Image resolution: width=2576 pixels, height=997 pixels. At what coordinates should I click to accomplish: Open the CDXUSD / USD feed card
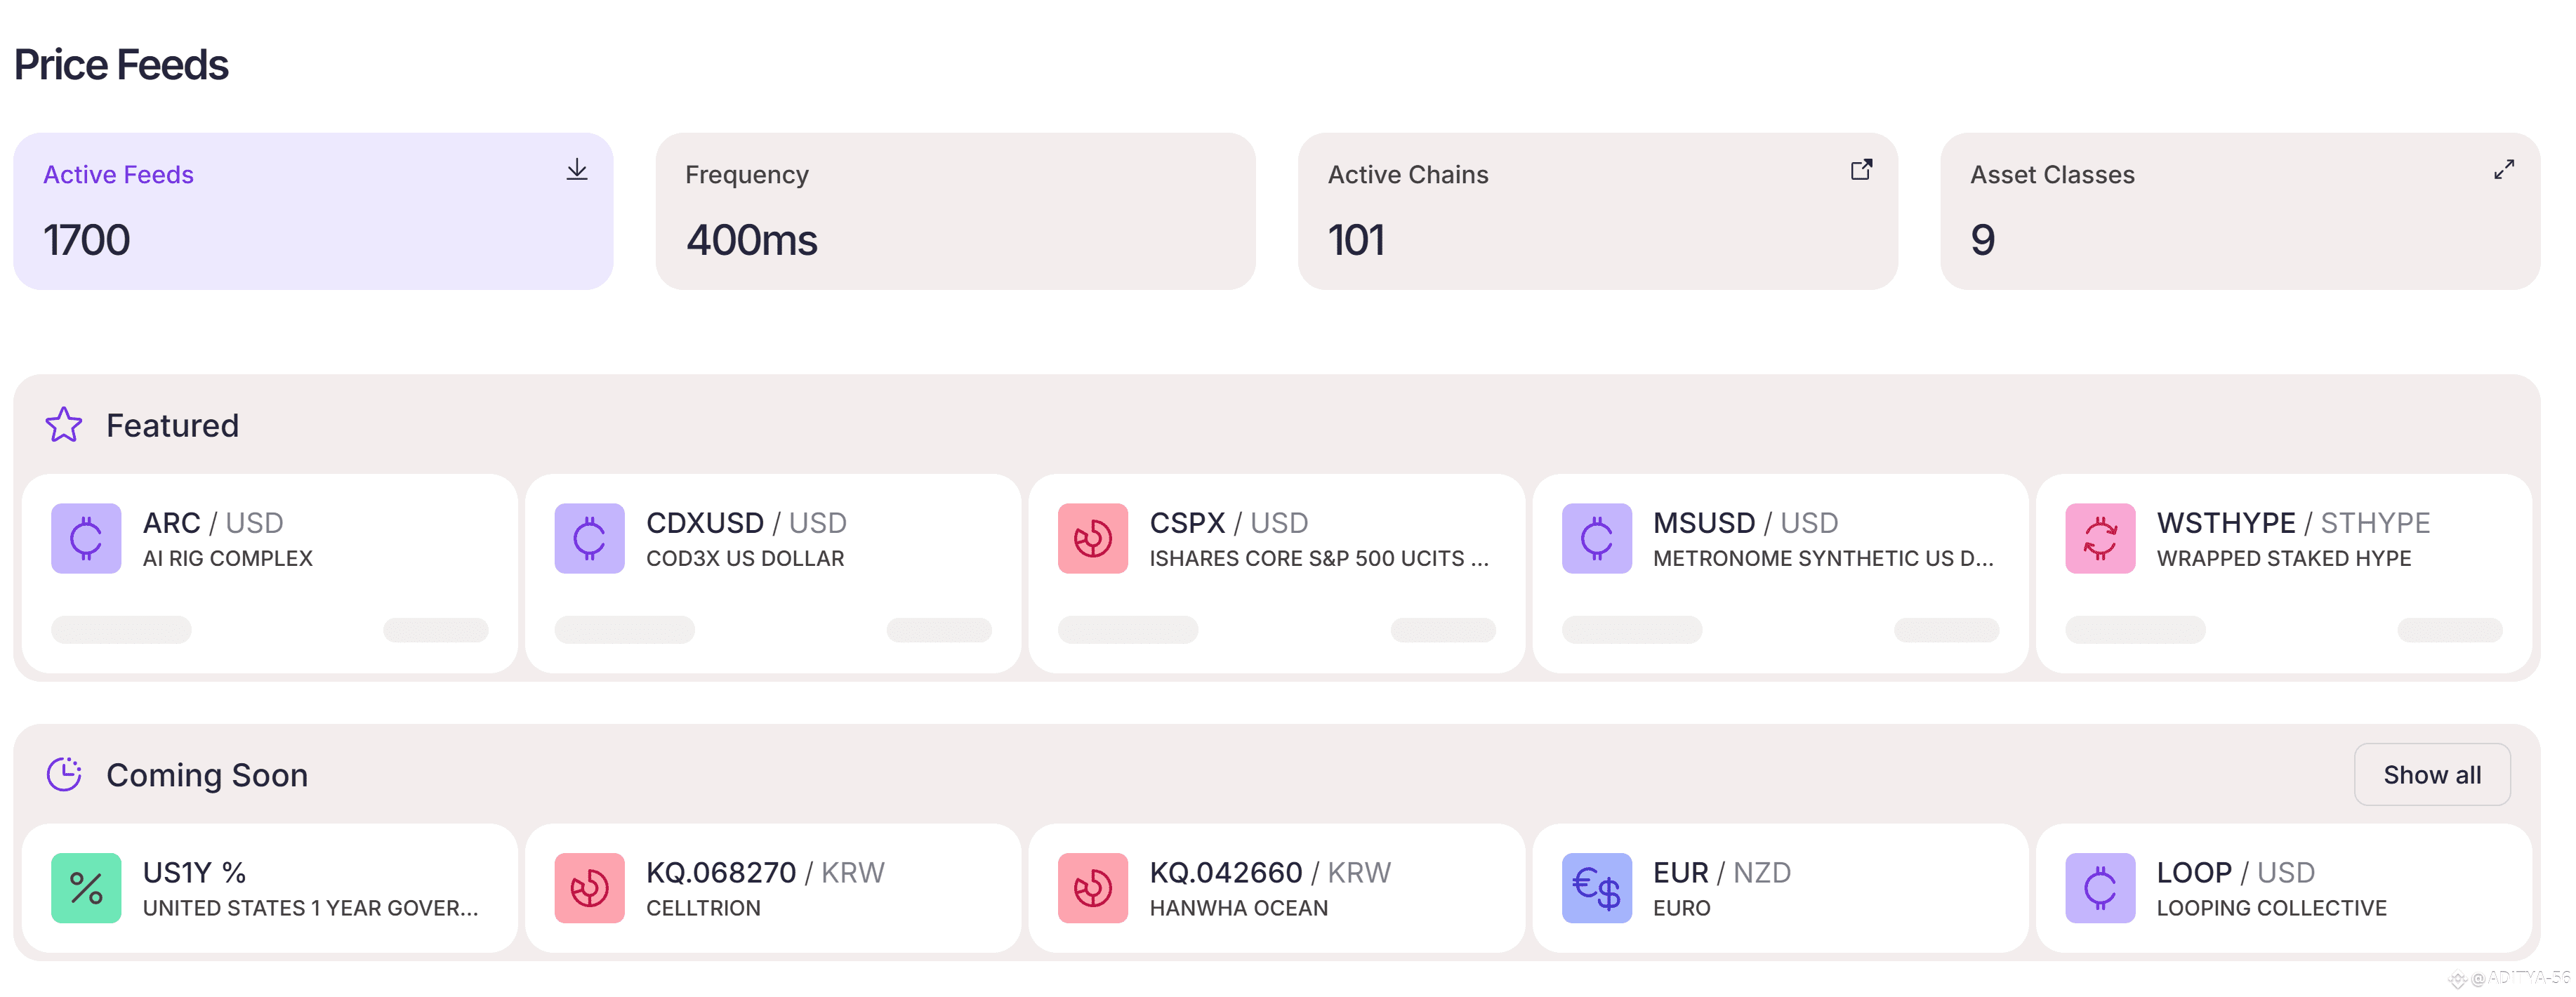[x=773, y=574]
